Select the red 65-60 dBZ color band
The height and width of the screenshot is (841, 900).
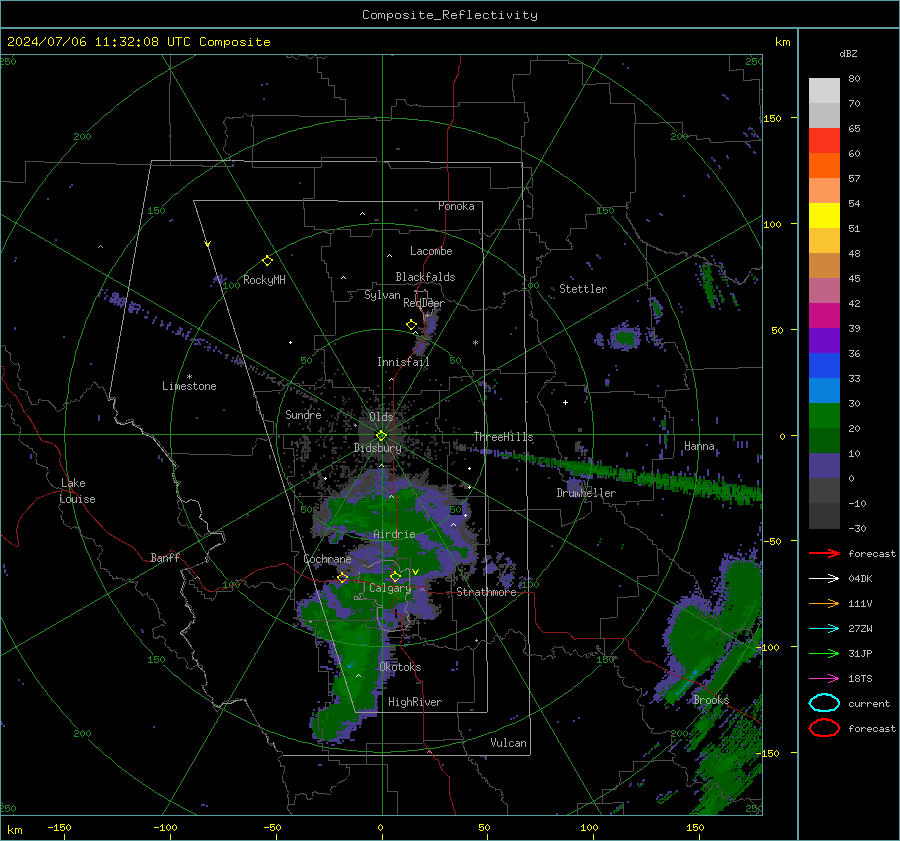click(824, 141)
